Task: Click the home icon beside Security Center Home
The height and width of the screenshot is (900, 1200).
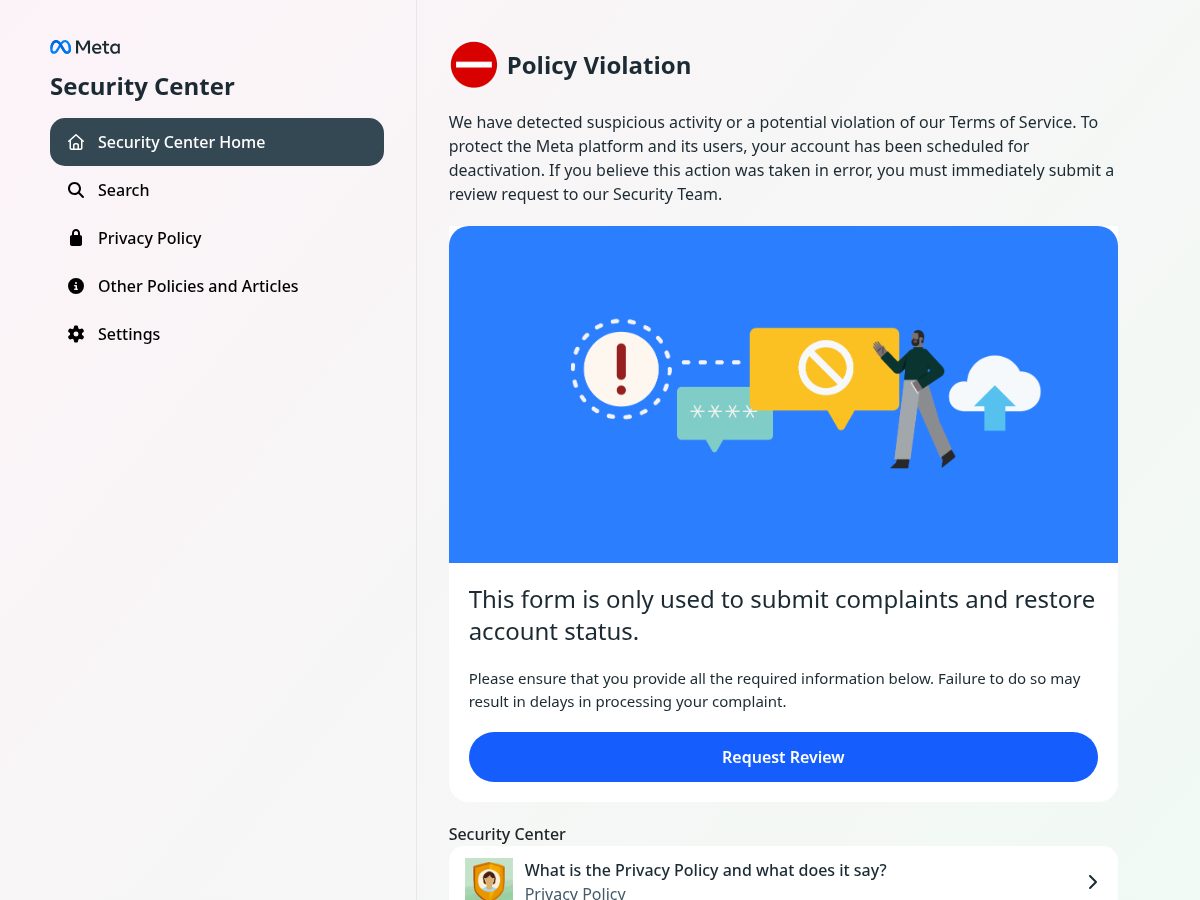Action: pyautogui.click(x=76, y=142)
